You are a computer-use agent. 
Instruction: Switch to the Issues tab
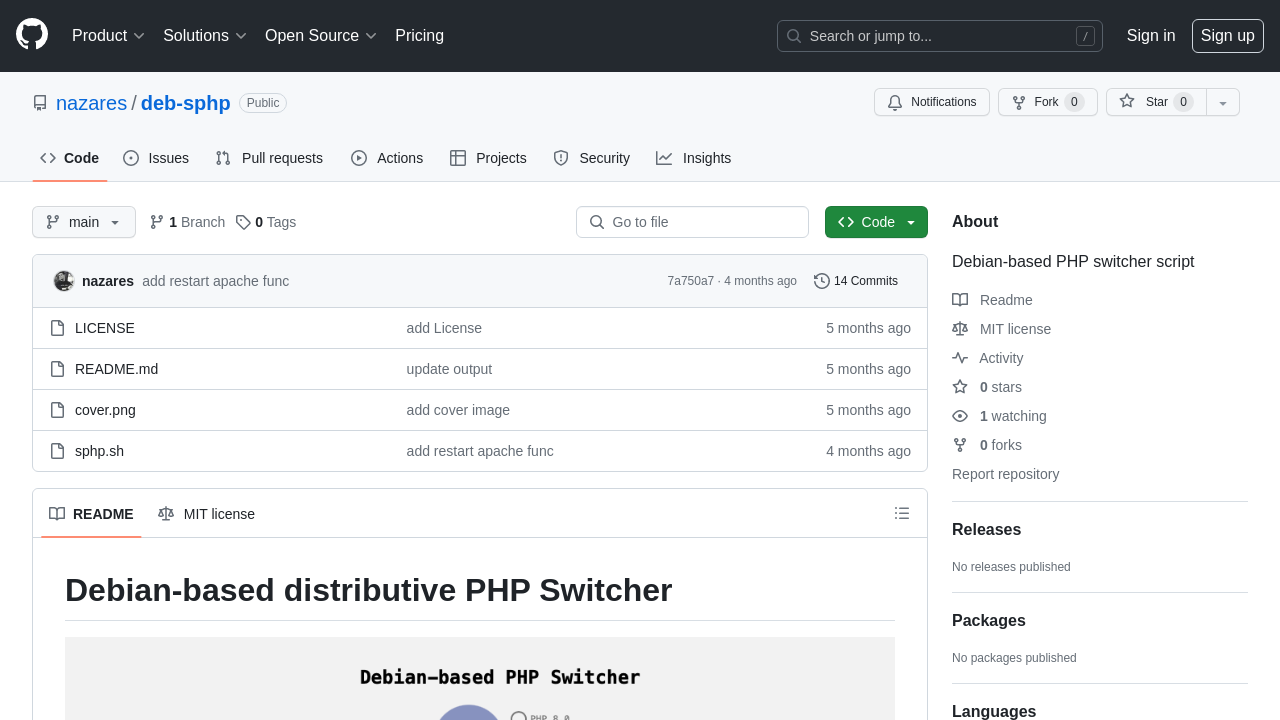pos(156,158)
